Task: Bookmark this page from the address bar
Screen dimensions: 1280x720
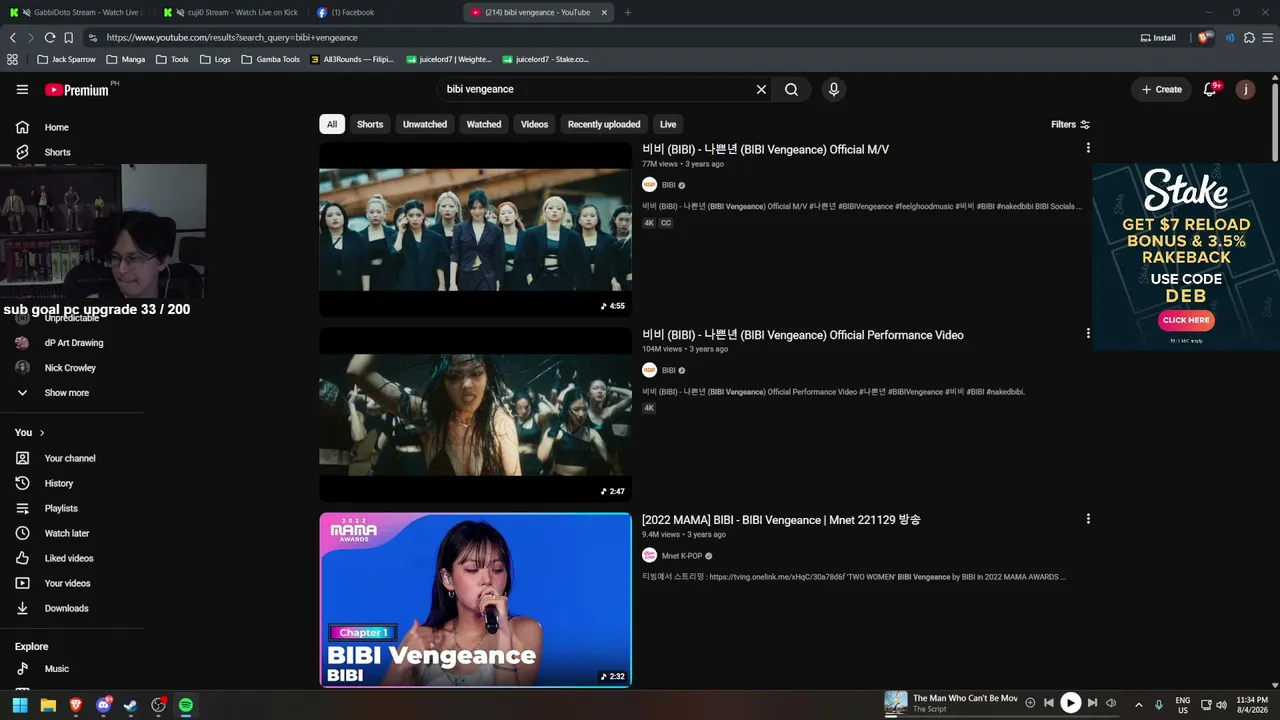Action: click(x=69, y=37)
